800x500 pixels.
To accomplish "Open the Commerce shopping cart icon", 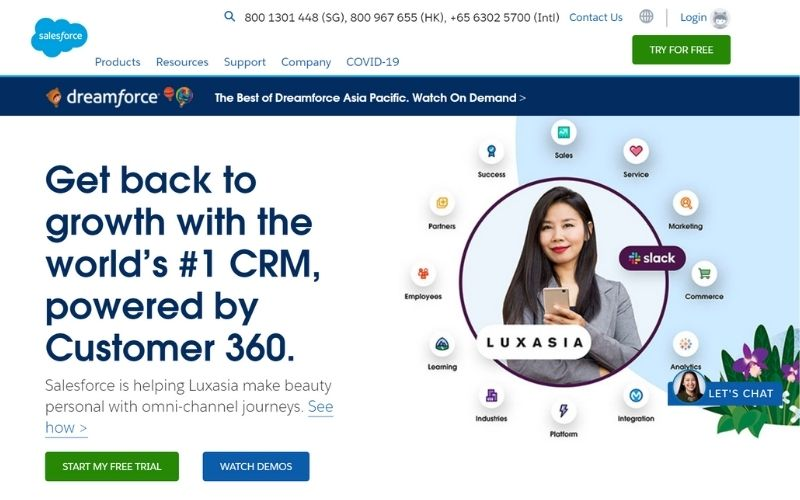I will tap(704, 273).
